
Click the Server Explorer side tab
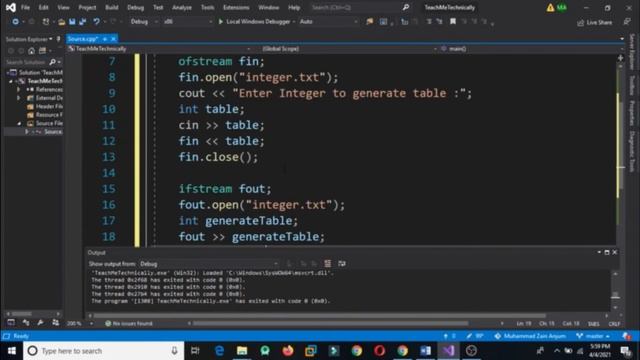pyautogui.click(x=632, y=52)
